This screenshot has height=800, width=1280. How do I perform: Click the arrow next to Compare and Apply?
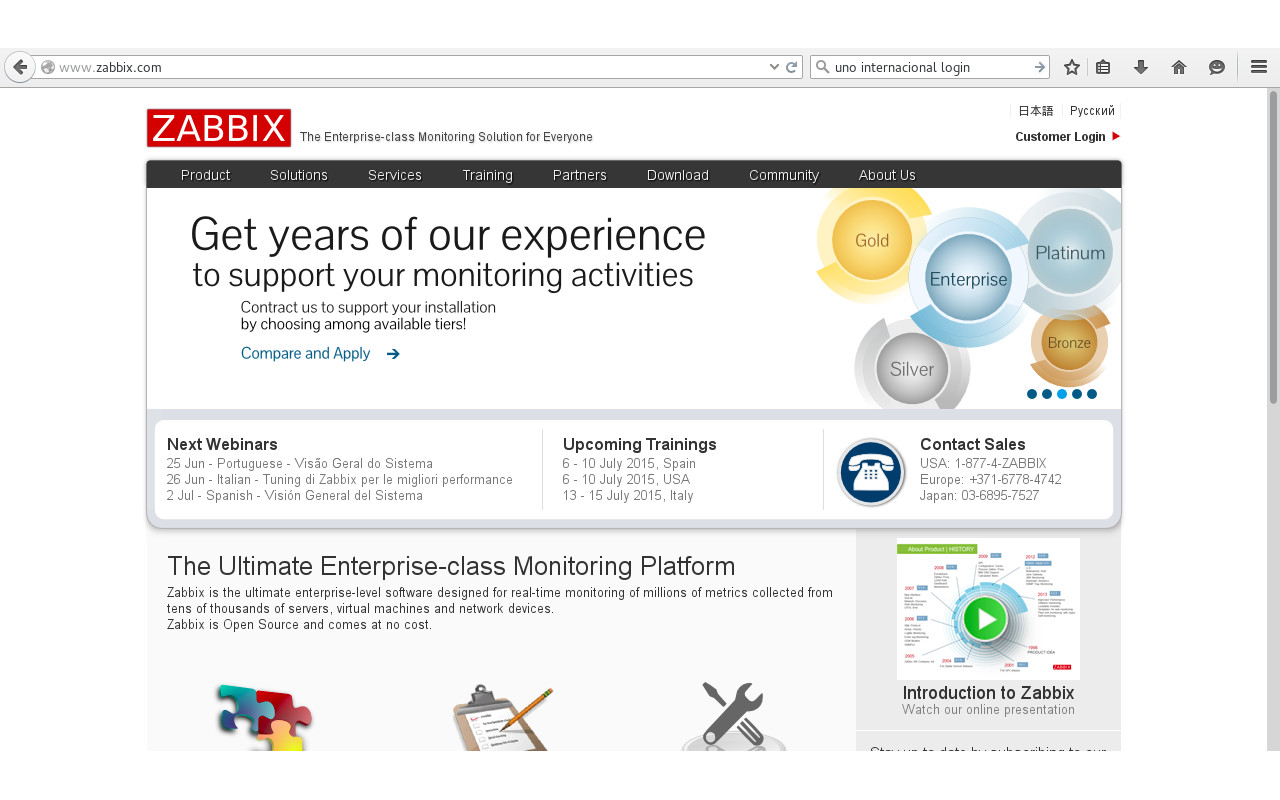pyautogui.click(x=393, y=354)
